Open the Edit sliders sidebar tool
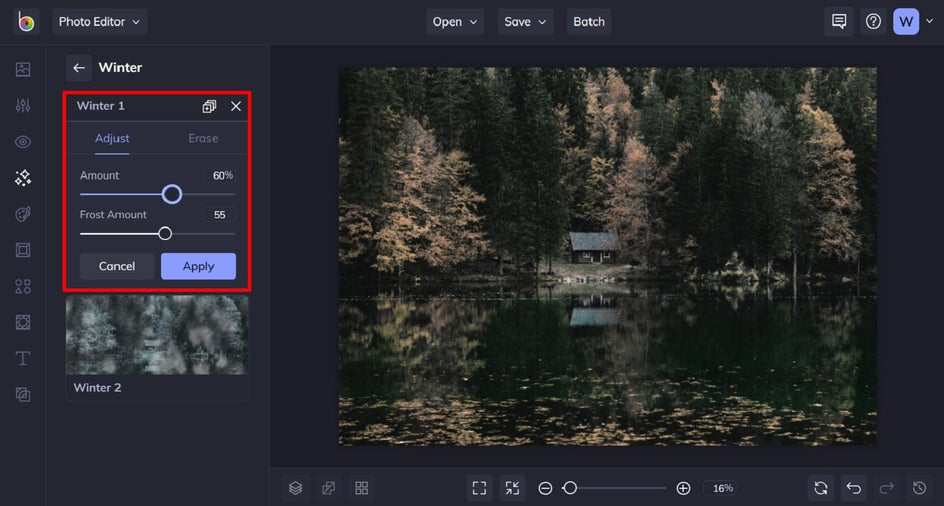The height and width of the screenshot is (506, 944). tap(23, 105)
